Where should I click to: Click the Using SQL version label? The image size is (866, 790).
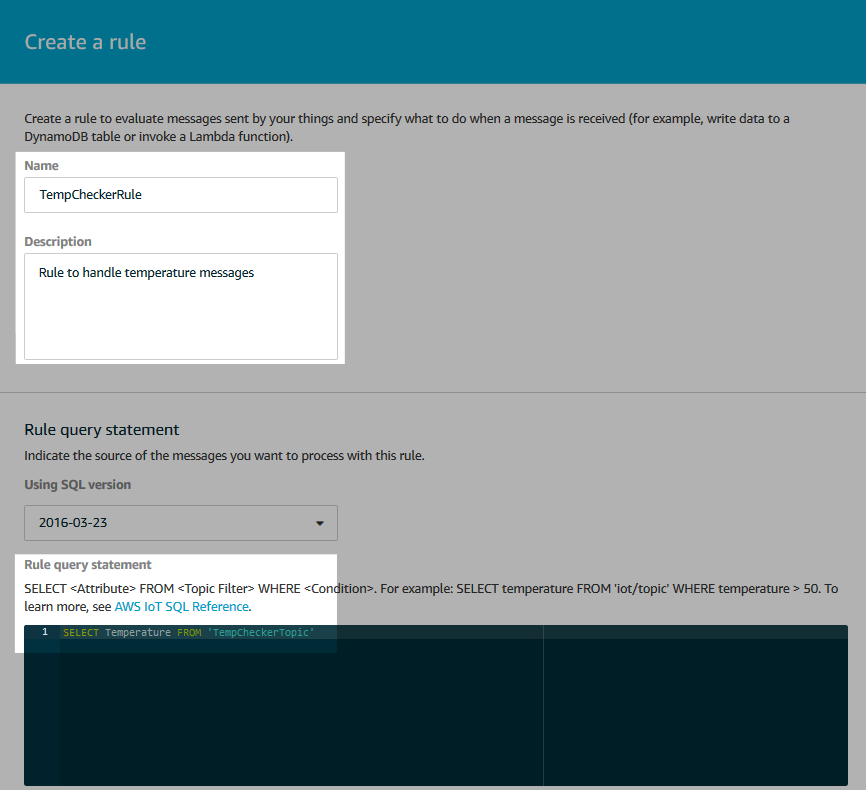(77, 484)
